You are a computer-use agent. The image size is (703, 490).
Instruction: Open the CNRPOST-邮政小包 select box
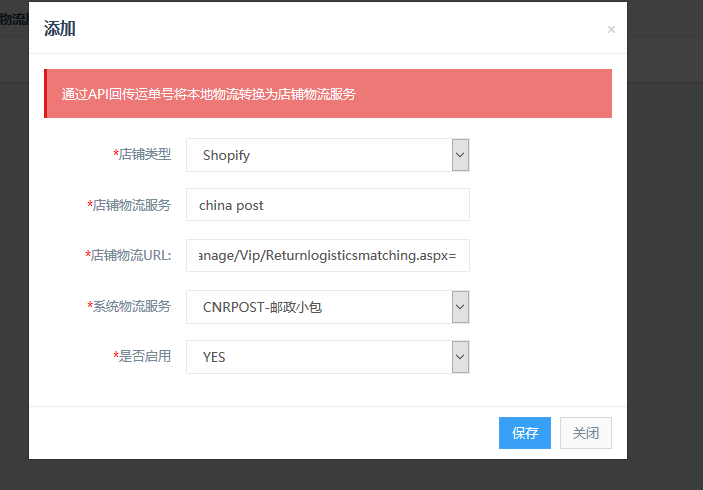(x=328, y=307)
